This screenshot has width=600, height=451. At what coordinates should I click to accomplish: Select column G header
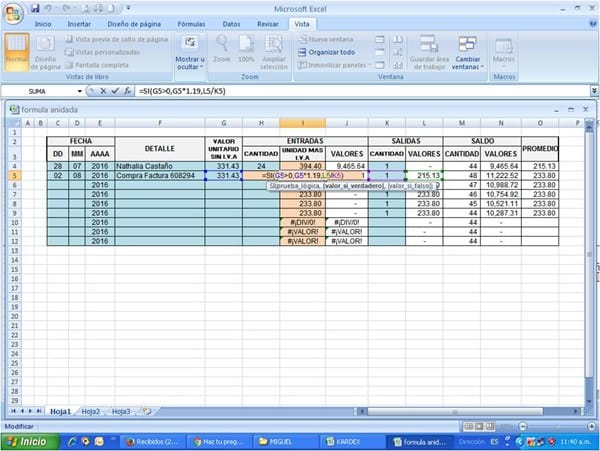click(x=223, y=123)
